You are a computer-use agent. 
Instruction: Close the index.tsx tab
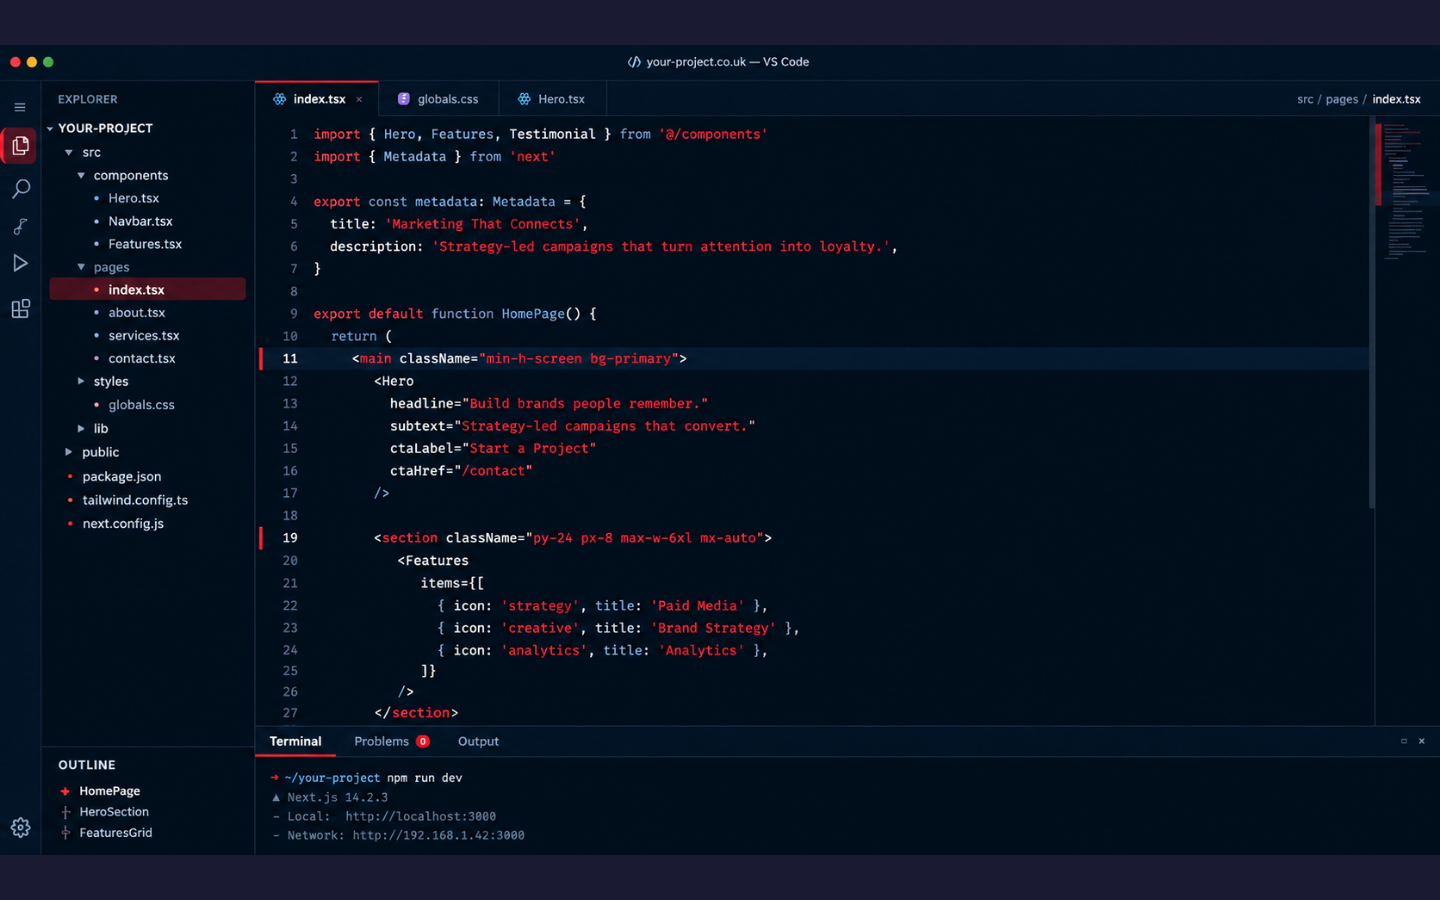pyautogui.click(x=359, y=99)
